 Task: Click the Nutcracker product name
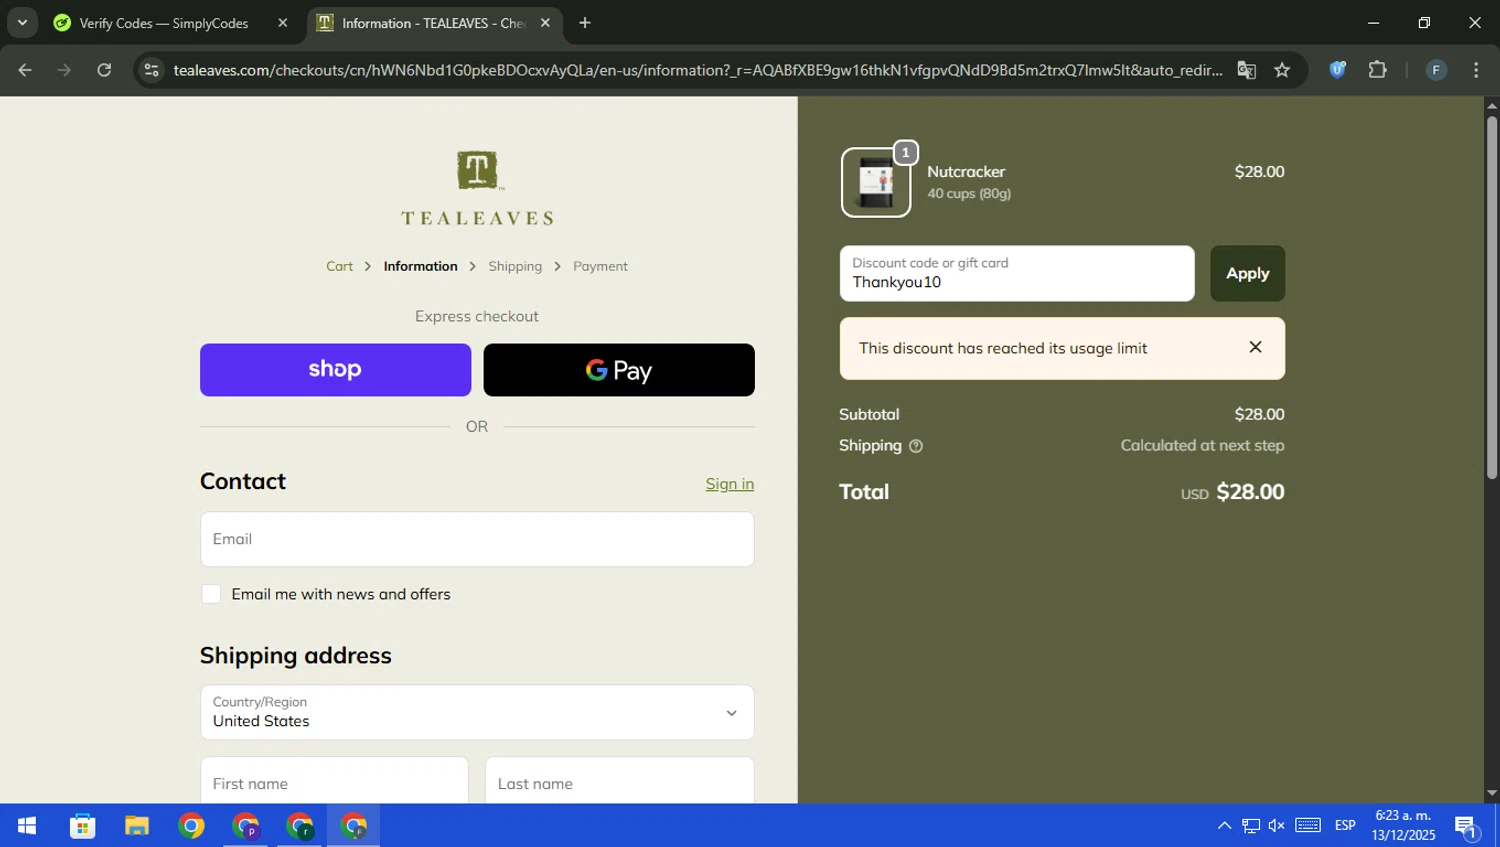tap(966, 172)
